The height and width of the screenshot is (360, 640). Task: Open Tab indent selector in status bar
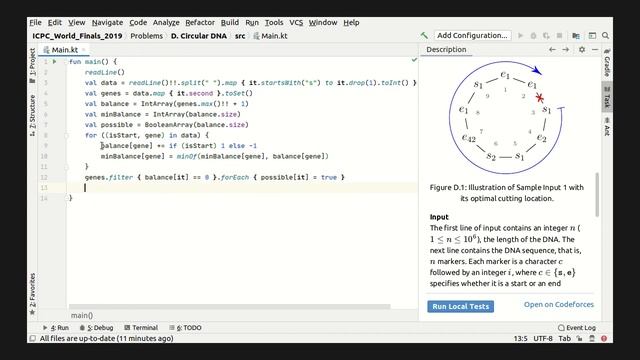point(564,338)
